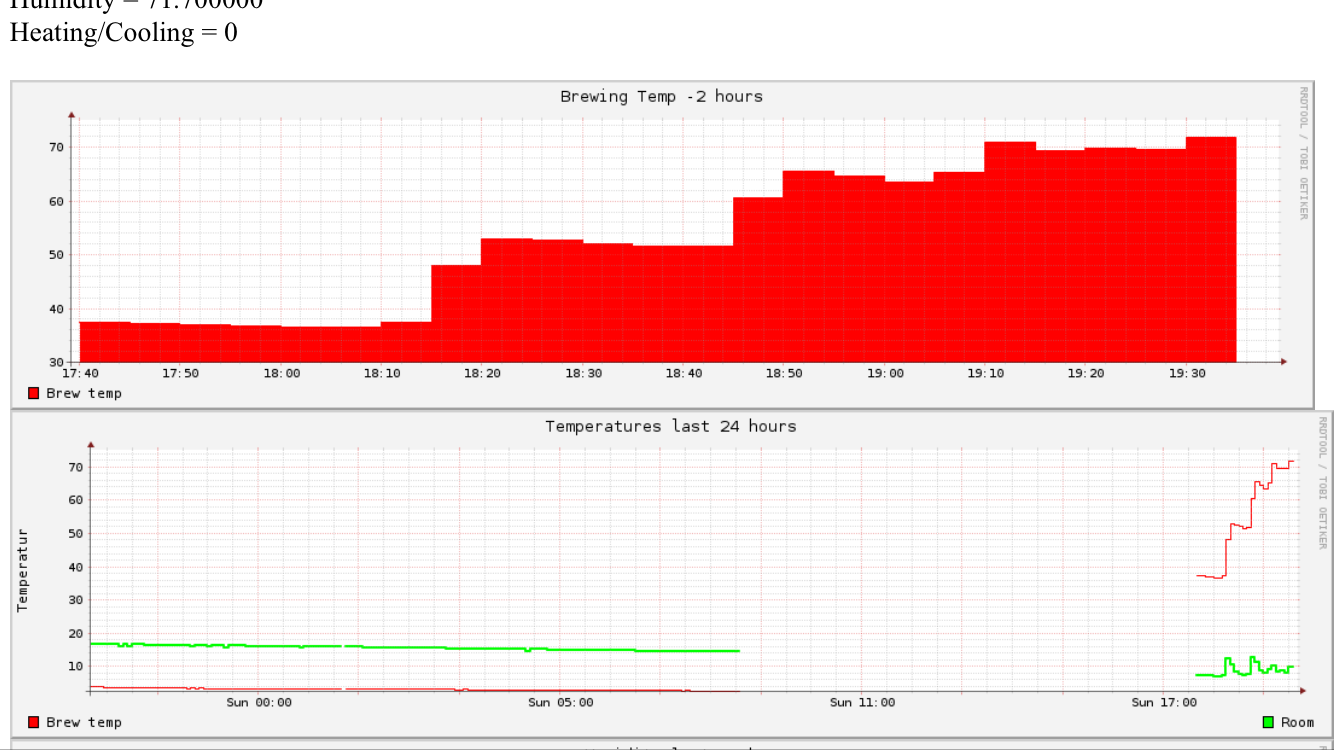This screenshot has height=750, width=1334.
Task: Click the 30 y-axis label on 24 hours graph
Action: click(x=73, y=600)
